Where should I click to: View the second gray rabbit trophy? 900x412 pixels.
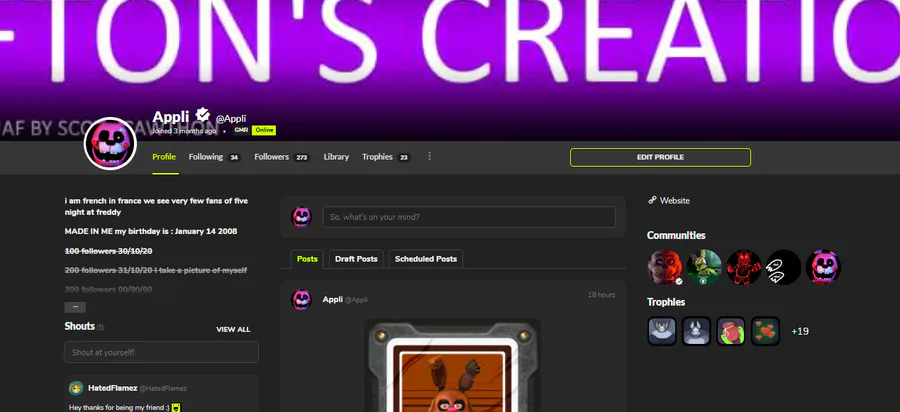(x=696, y=331)
